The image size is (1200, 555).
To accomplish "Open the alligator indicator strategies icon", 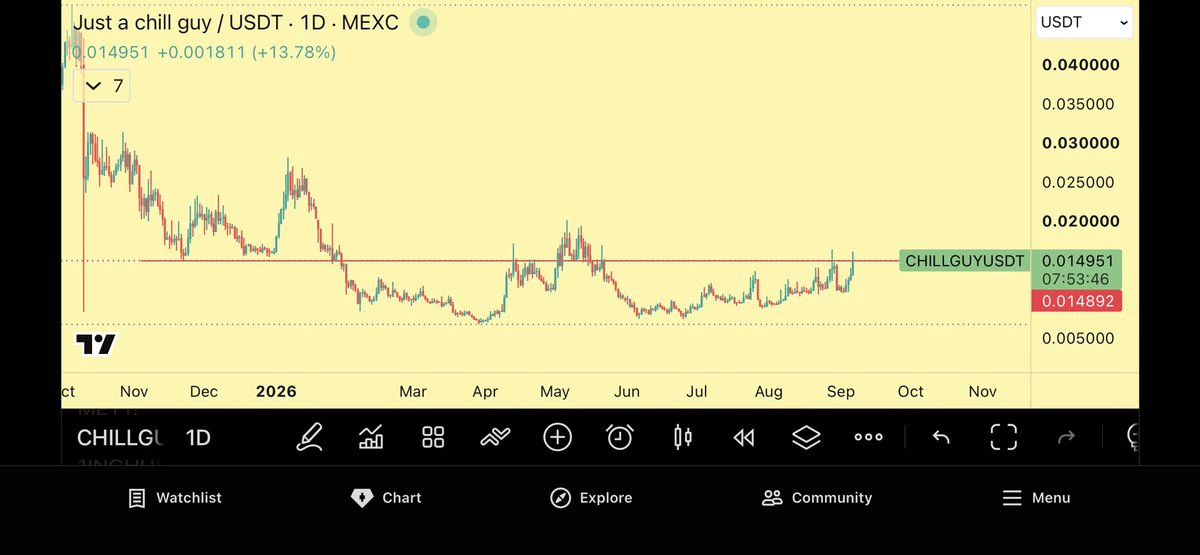I will (495, 437).
